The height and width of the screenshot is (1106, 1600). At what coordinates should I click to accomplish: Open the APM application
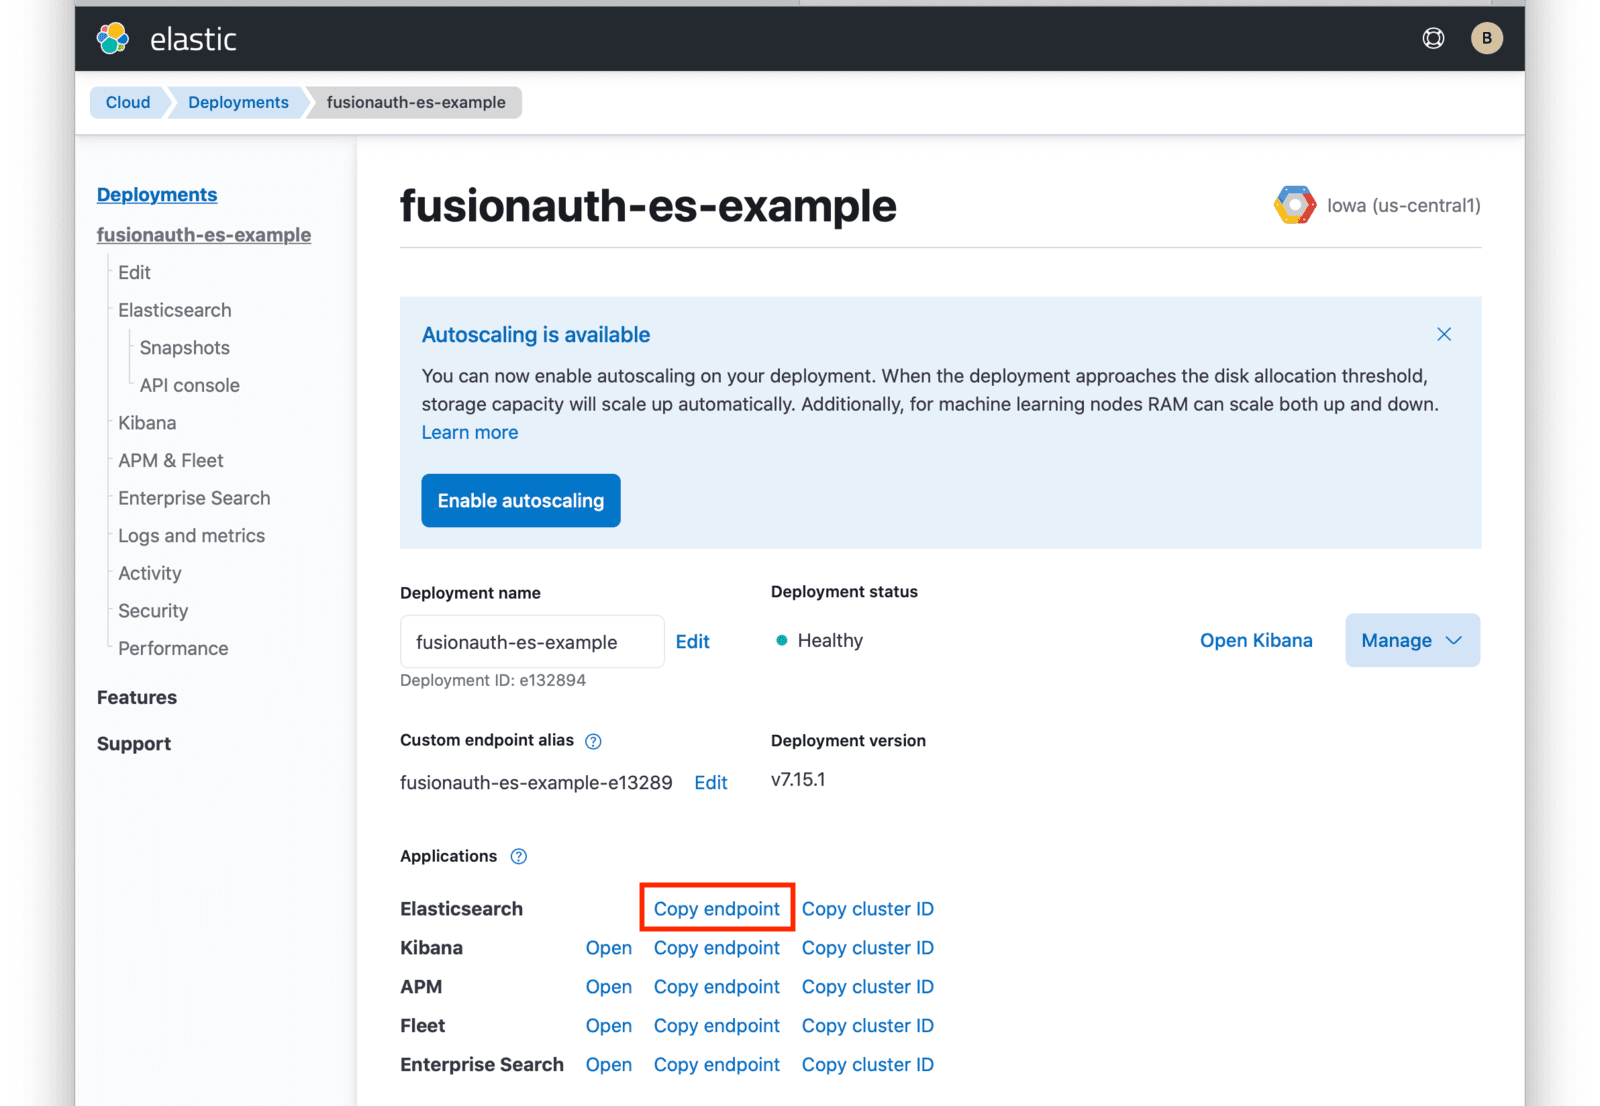coord(609,986)
